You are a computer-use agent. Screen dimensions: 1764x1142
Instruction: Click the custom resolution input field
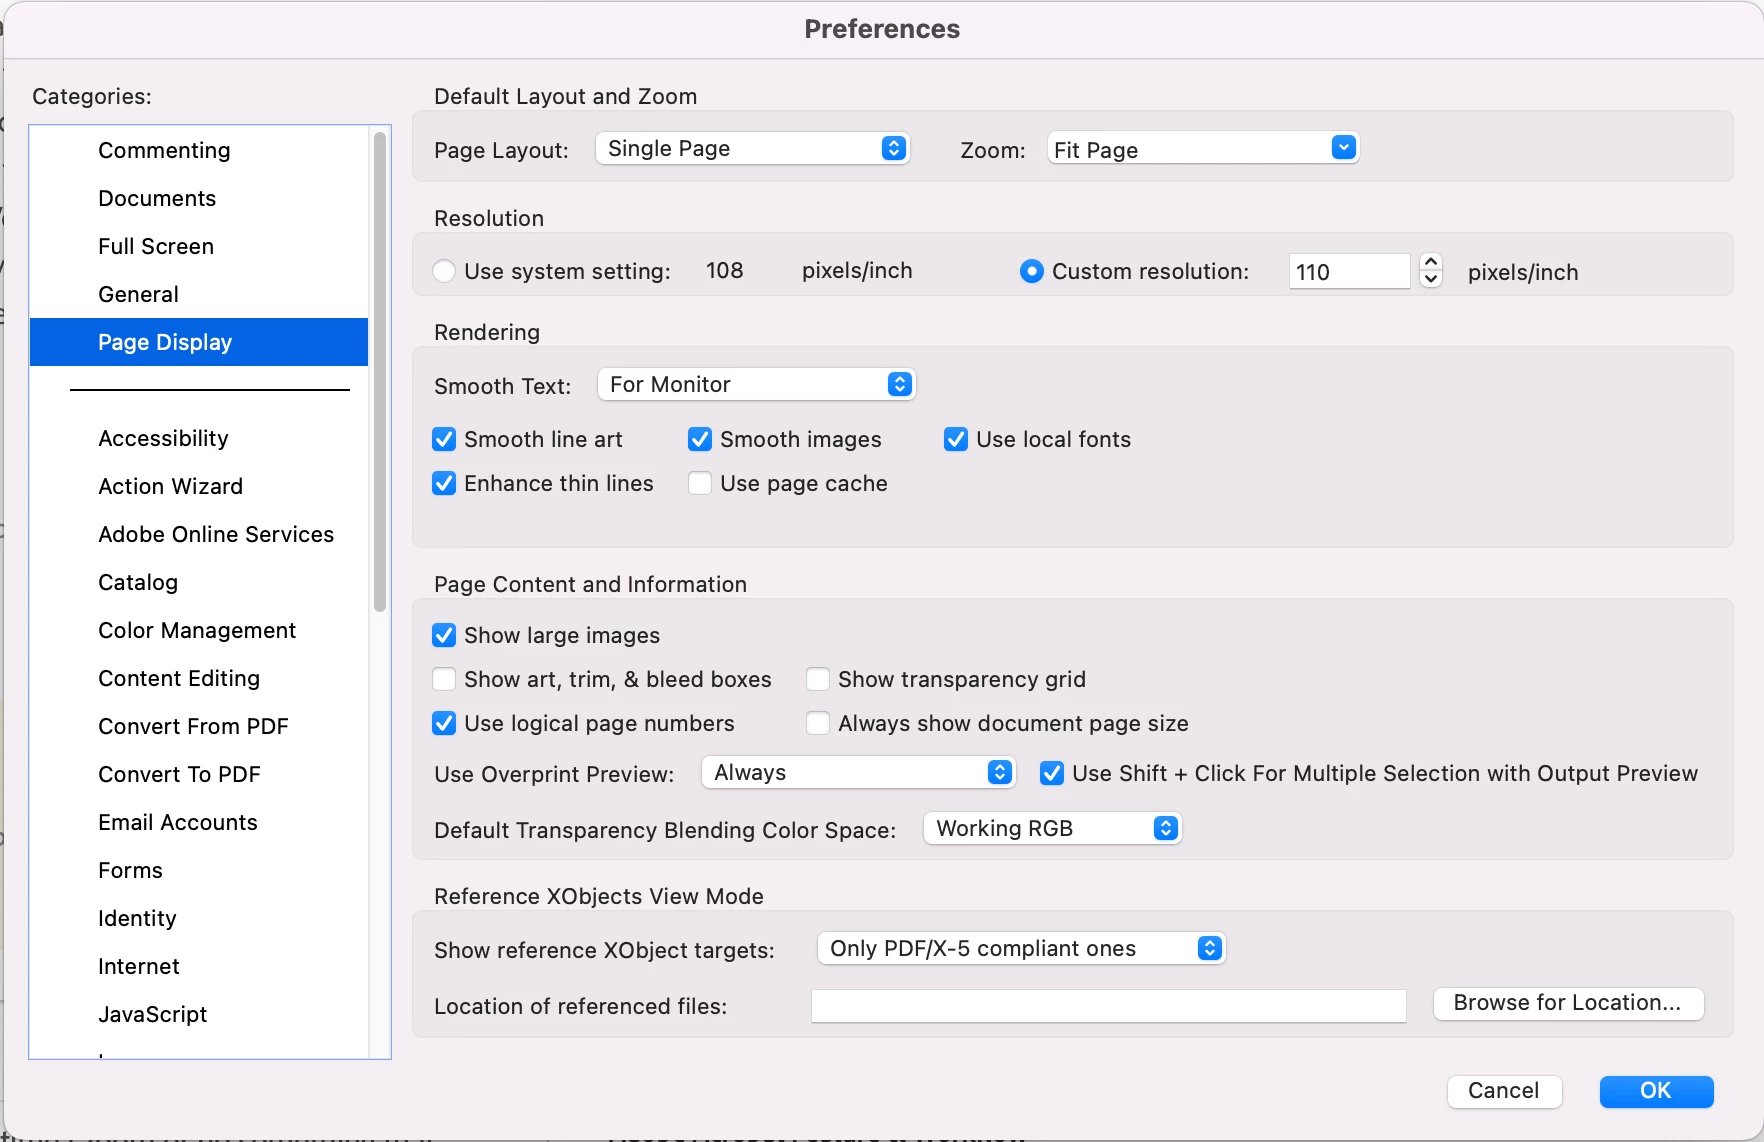coord(1349,272)
